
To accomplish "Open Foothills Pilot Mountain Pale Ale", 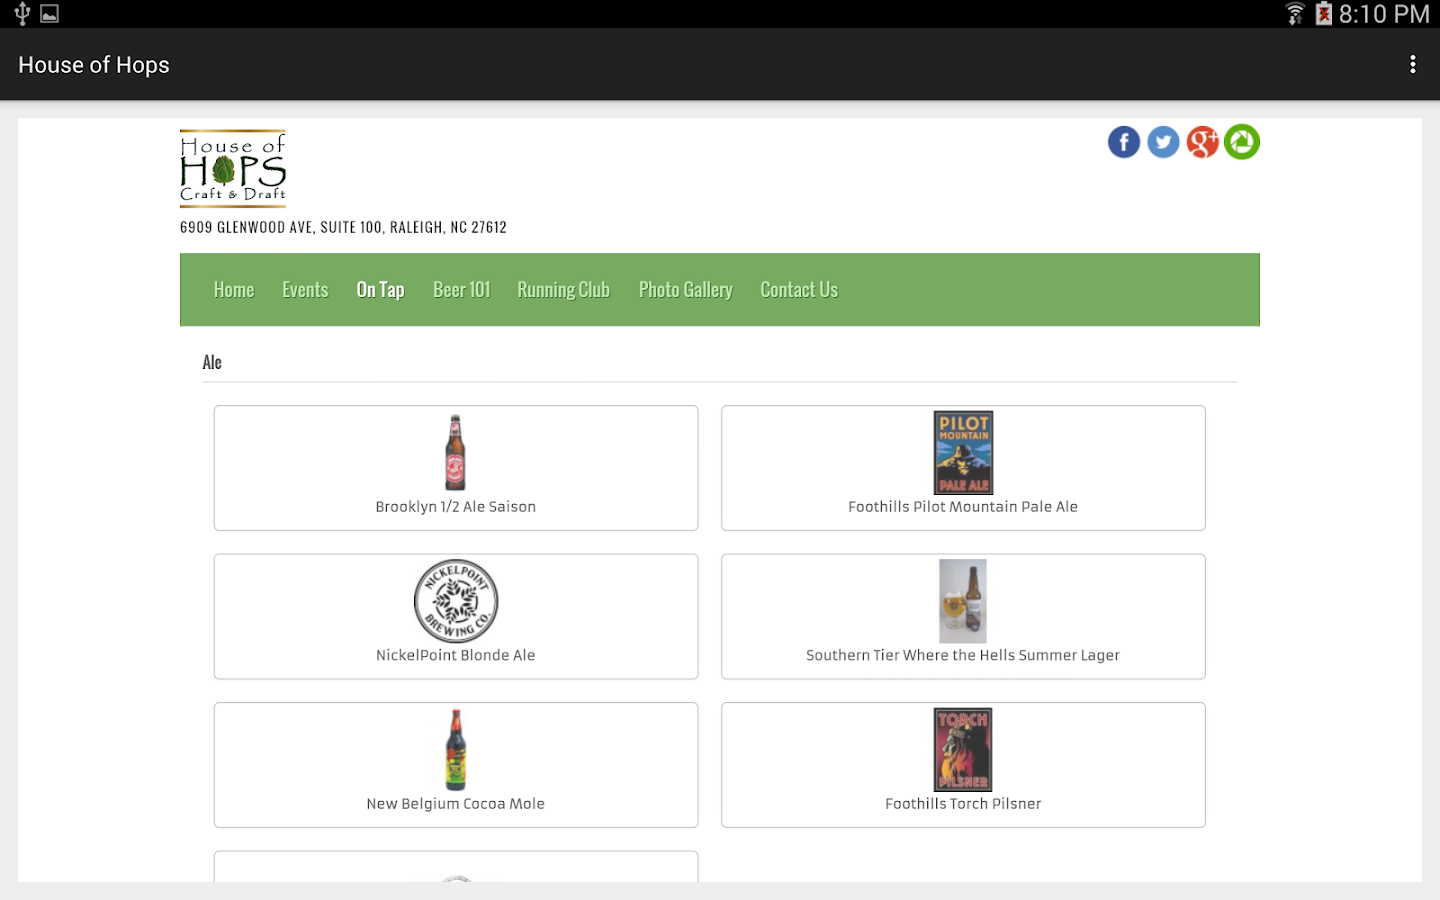I will coord(962,507).
